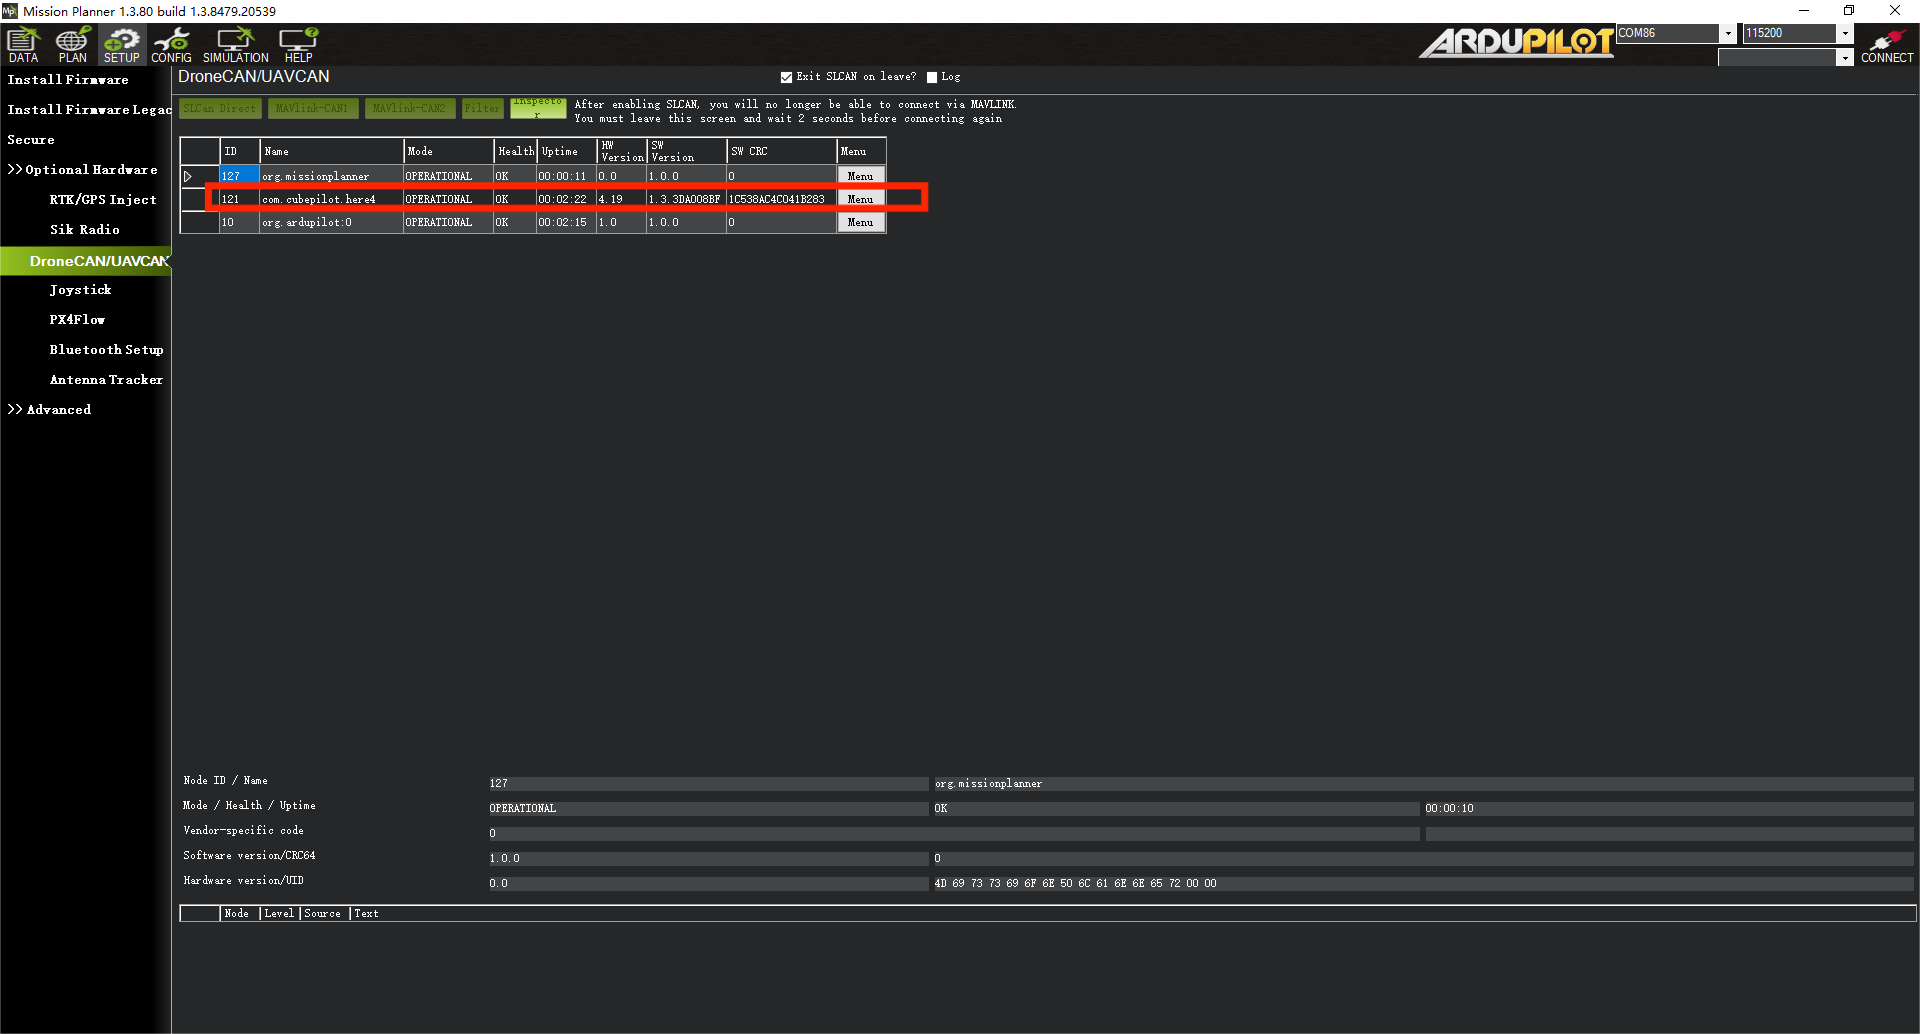Click the HW Version column header
This screenshot has height=1034, width=1920.
[622, 151]
